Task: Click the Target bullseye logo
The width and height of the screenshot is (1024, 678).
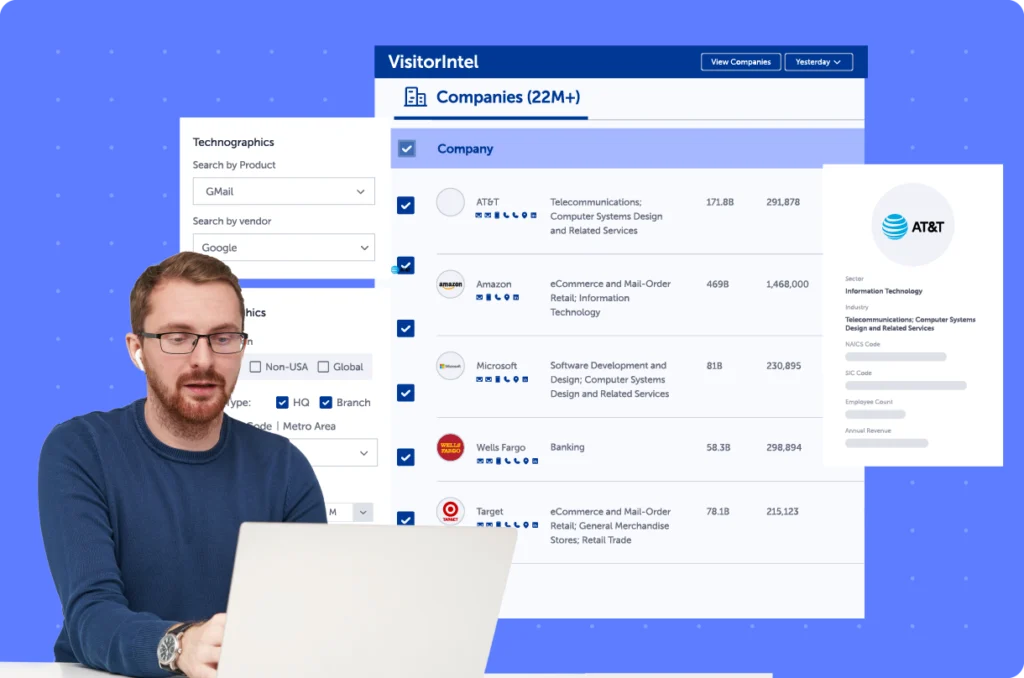Action: 450,511
